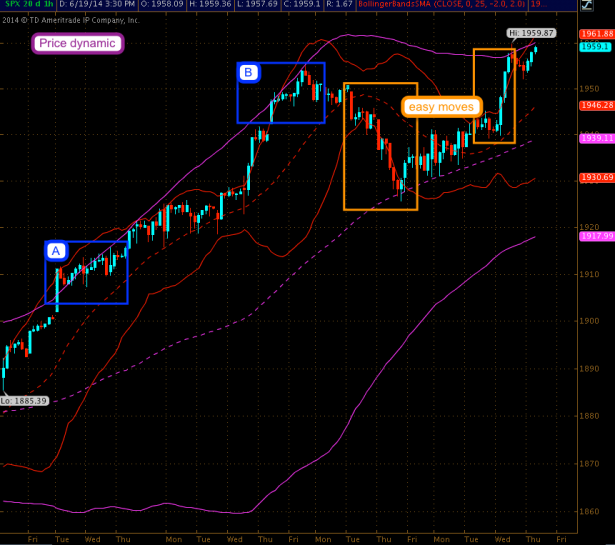This screenshot has width=615, height=545.
Task: Select the 'easy moves' orange label
Action: point(443,106)
